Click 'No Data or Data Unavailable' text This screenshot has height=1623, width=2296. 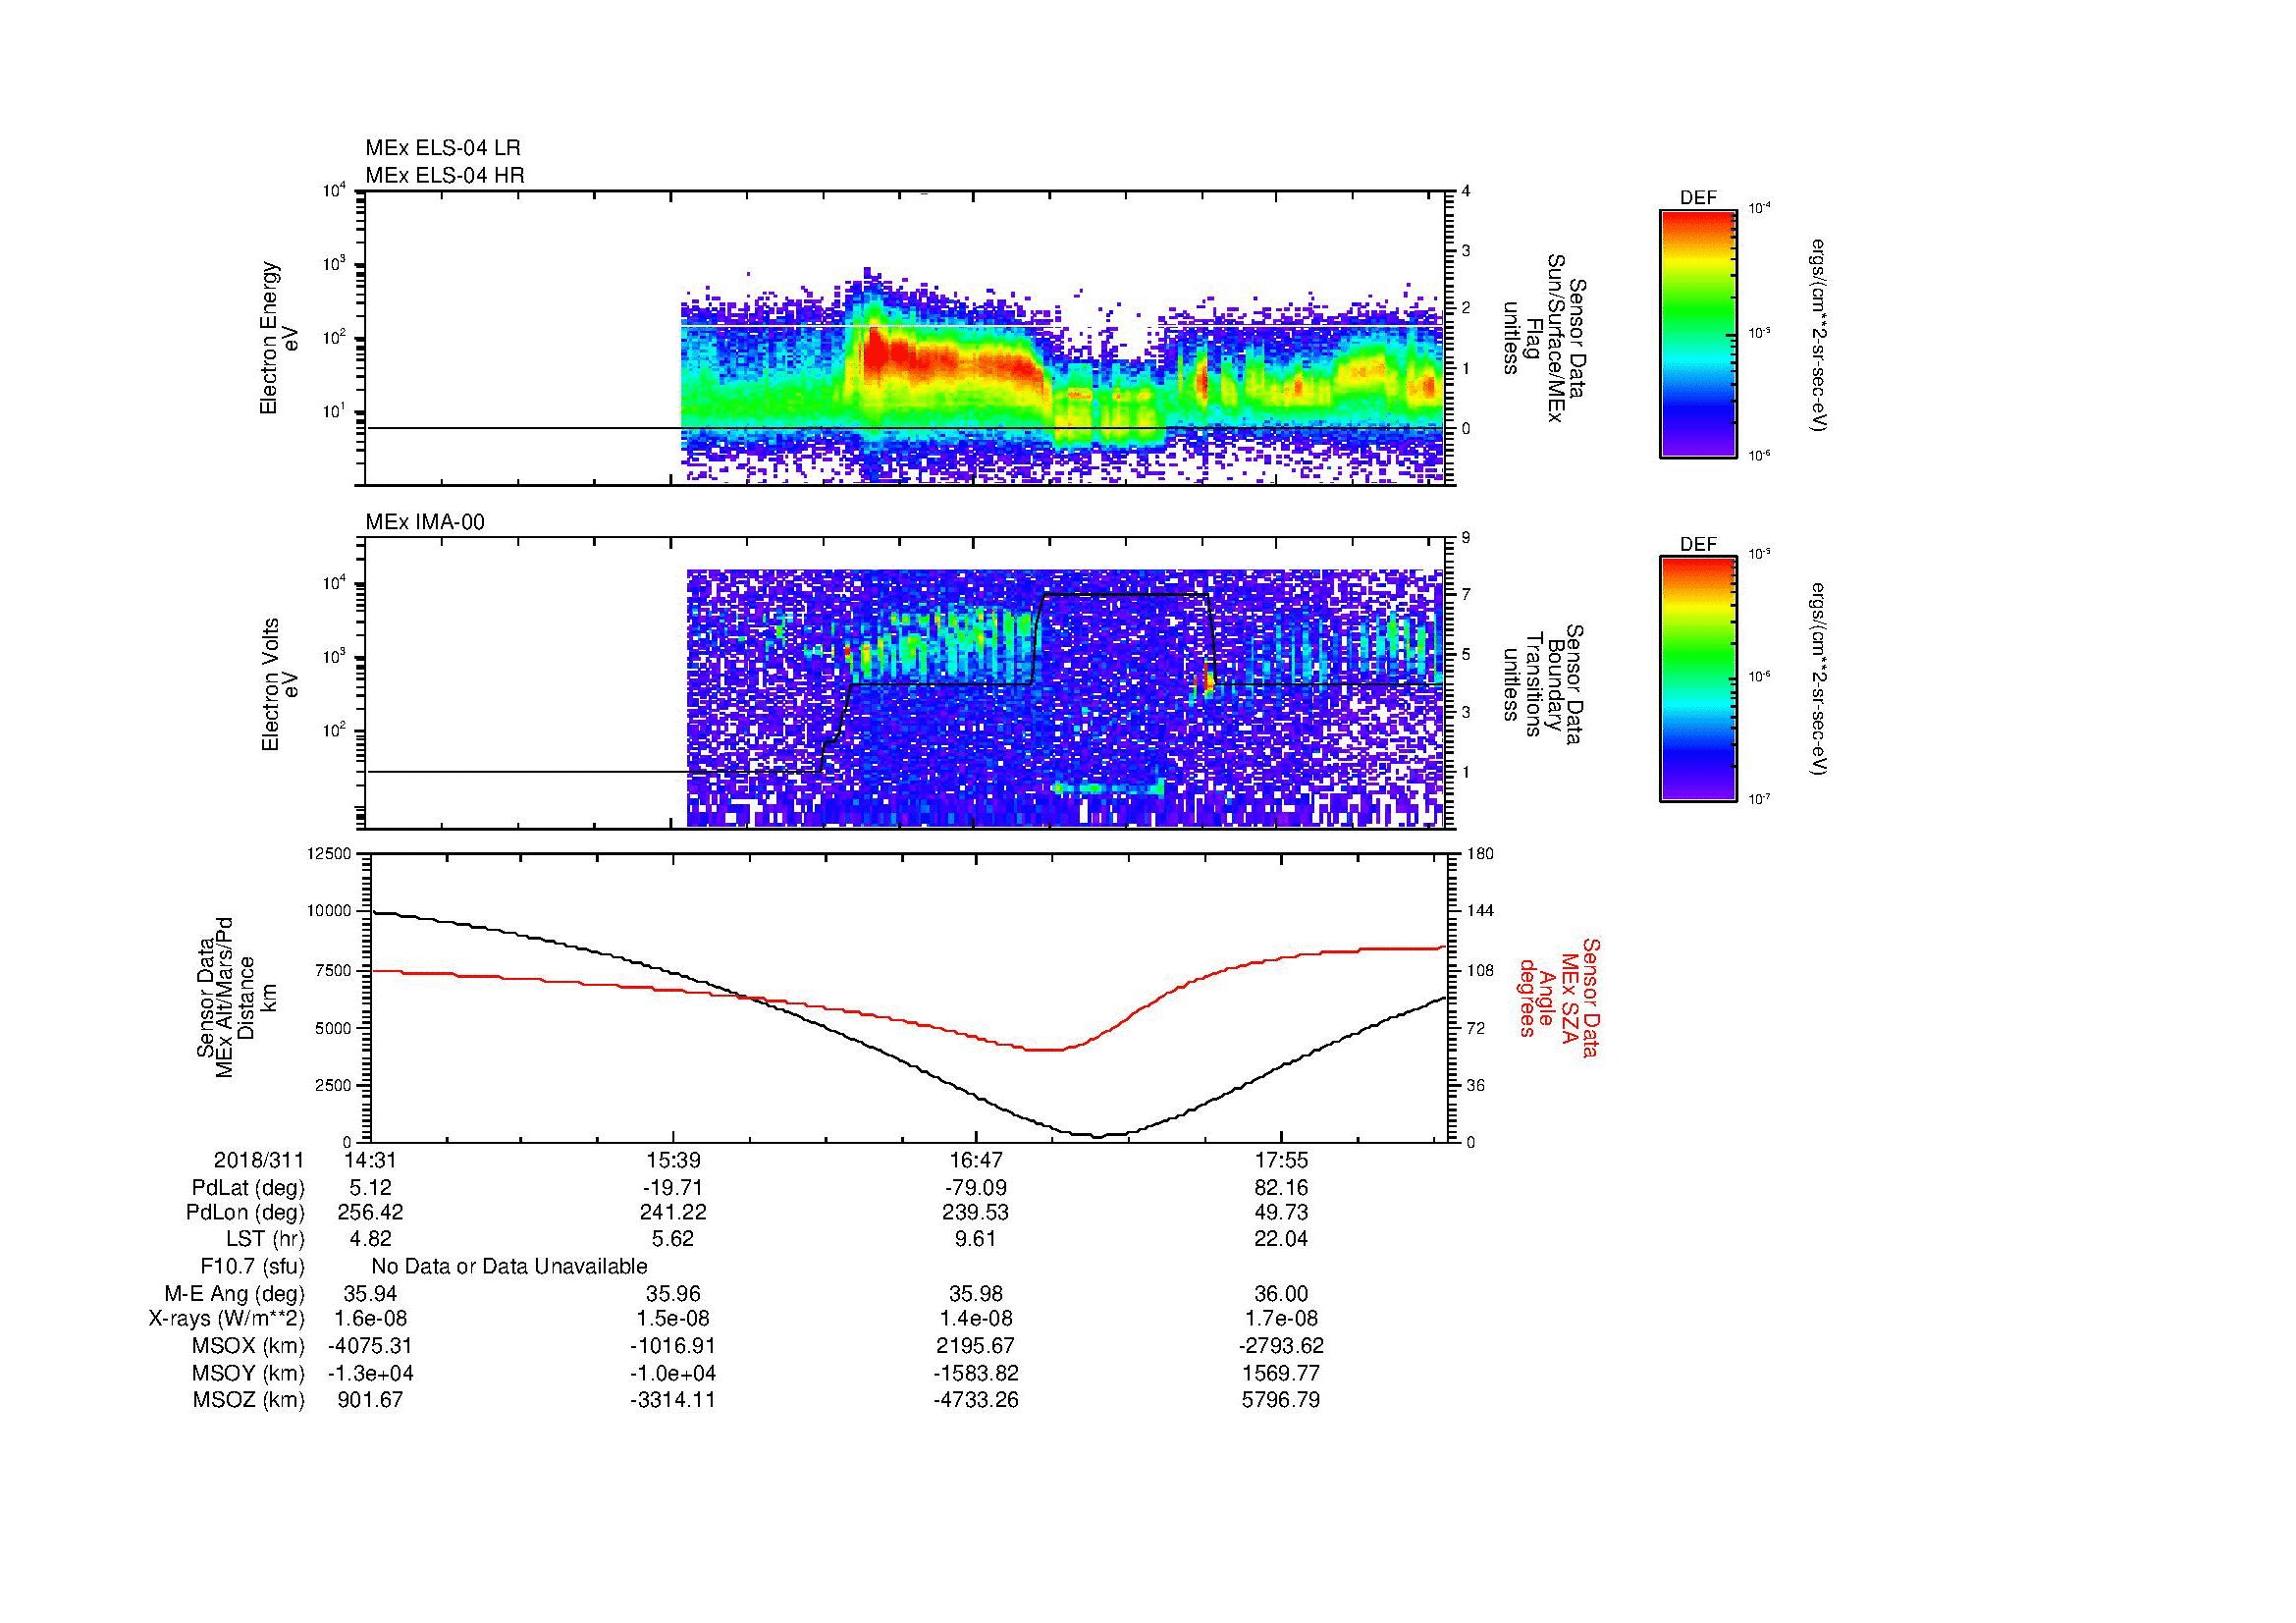coord(509,1267)
